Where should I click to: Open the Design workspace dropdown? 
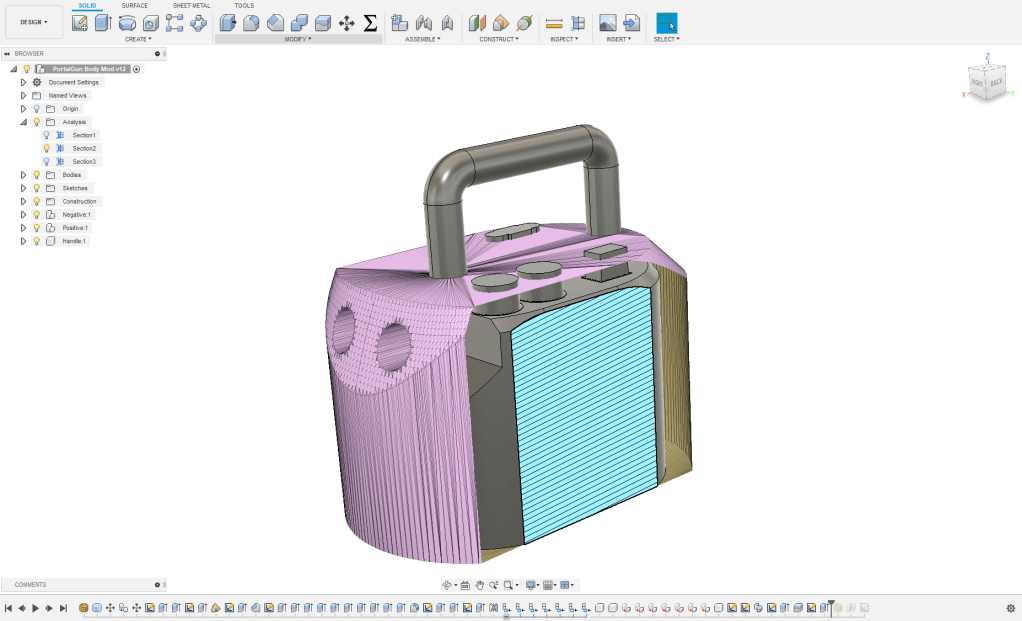33,22
